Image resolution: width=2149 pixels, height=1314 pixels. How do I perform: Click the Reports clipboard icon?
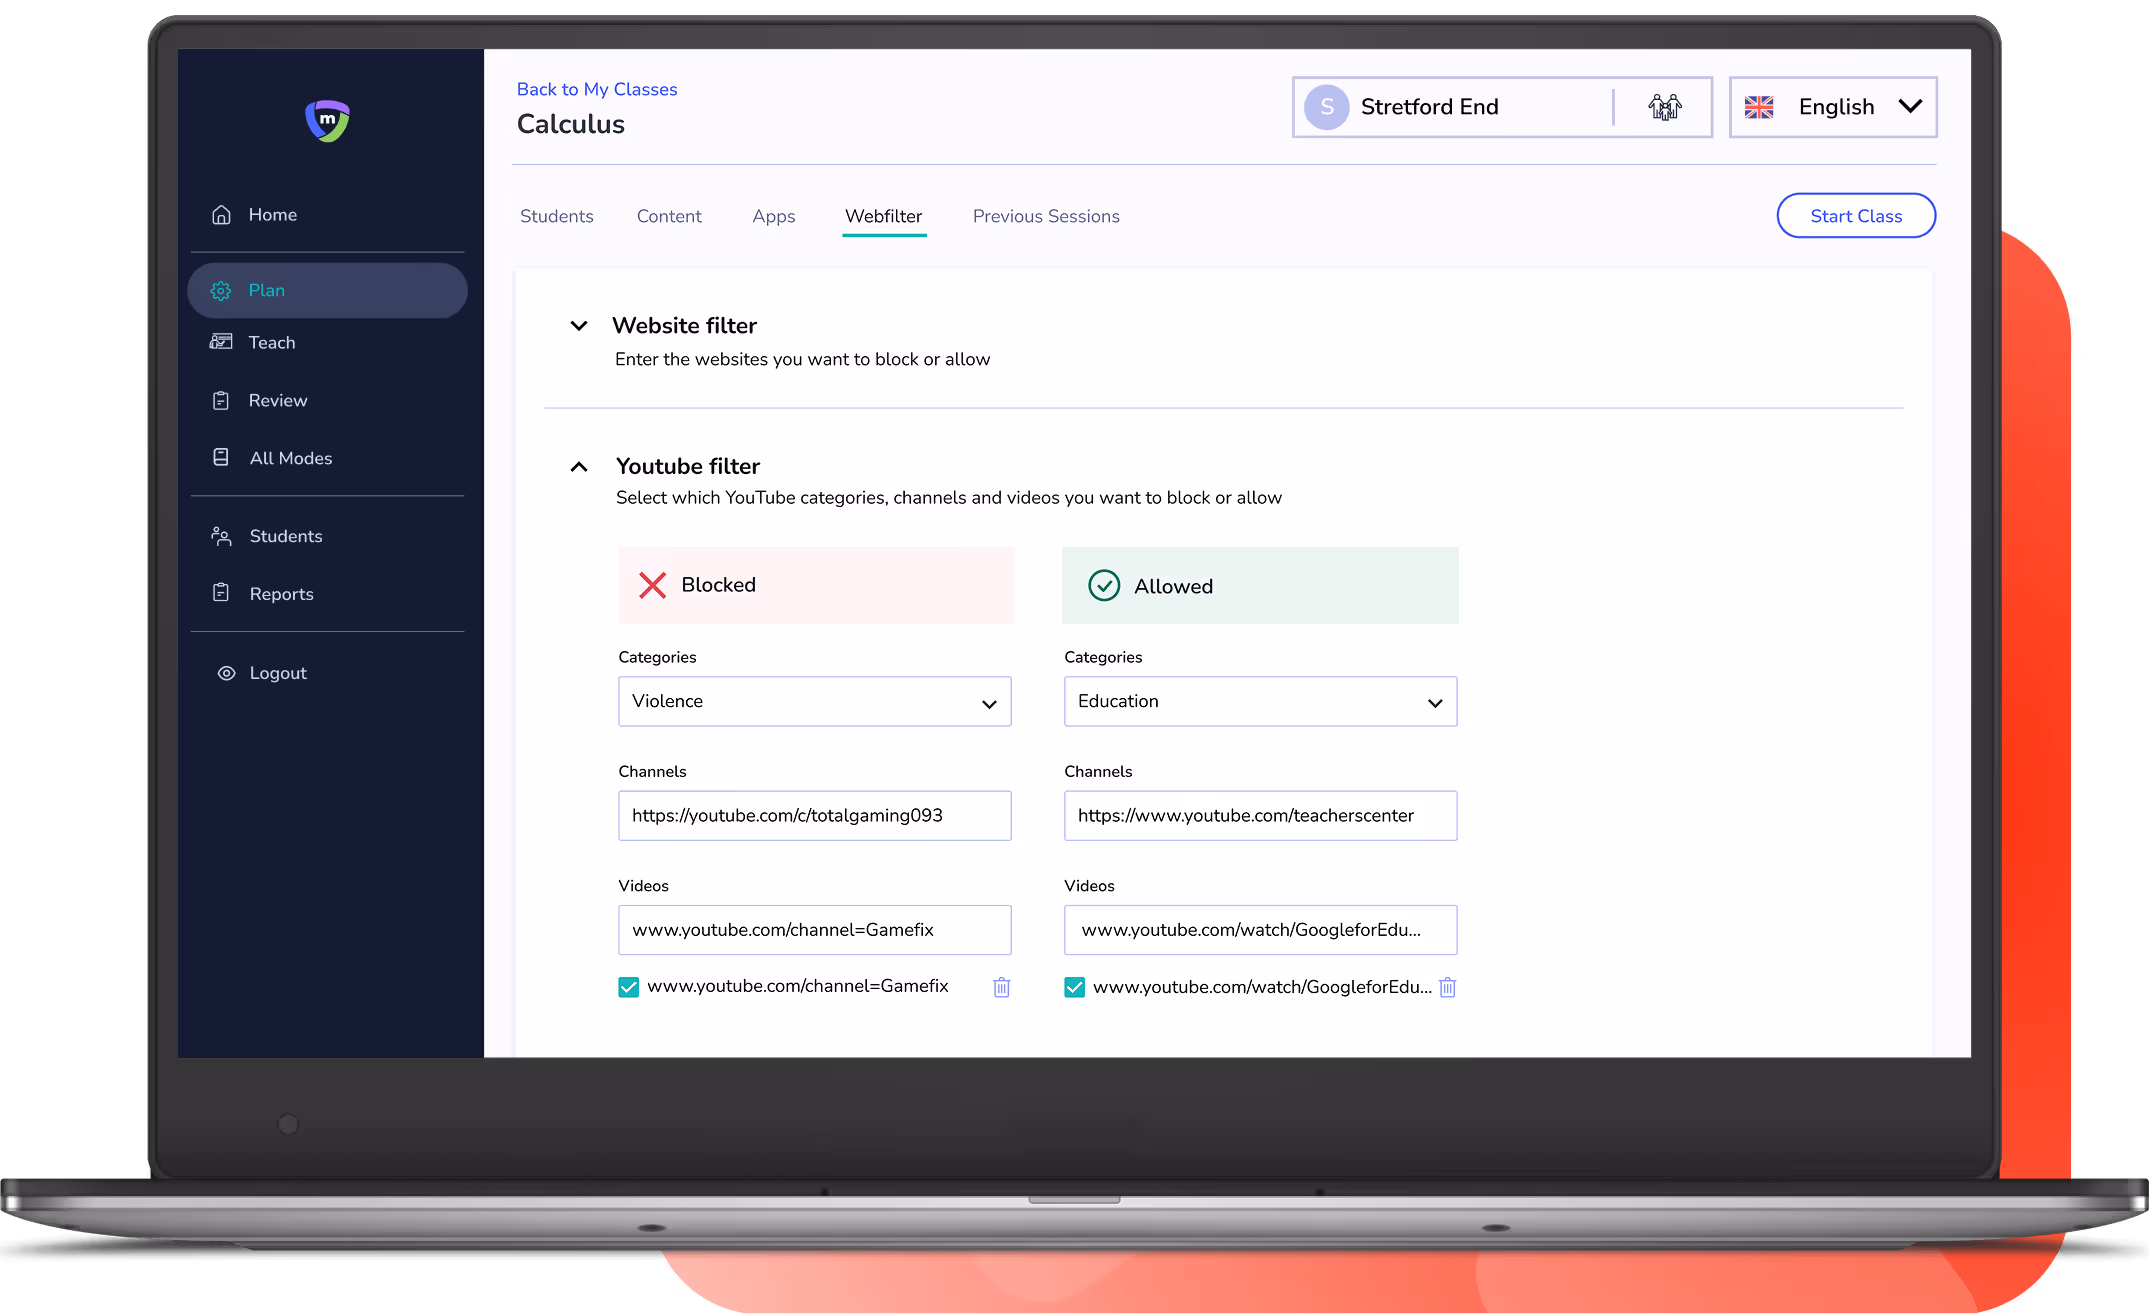pyautogui.click(x=221, y=593)
